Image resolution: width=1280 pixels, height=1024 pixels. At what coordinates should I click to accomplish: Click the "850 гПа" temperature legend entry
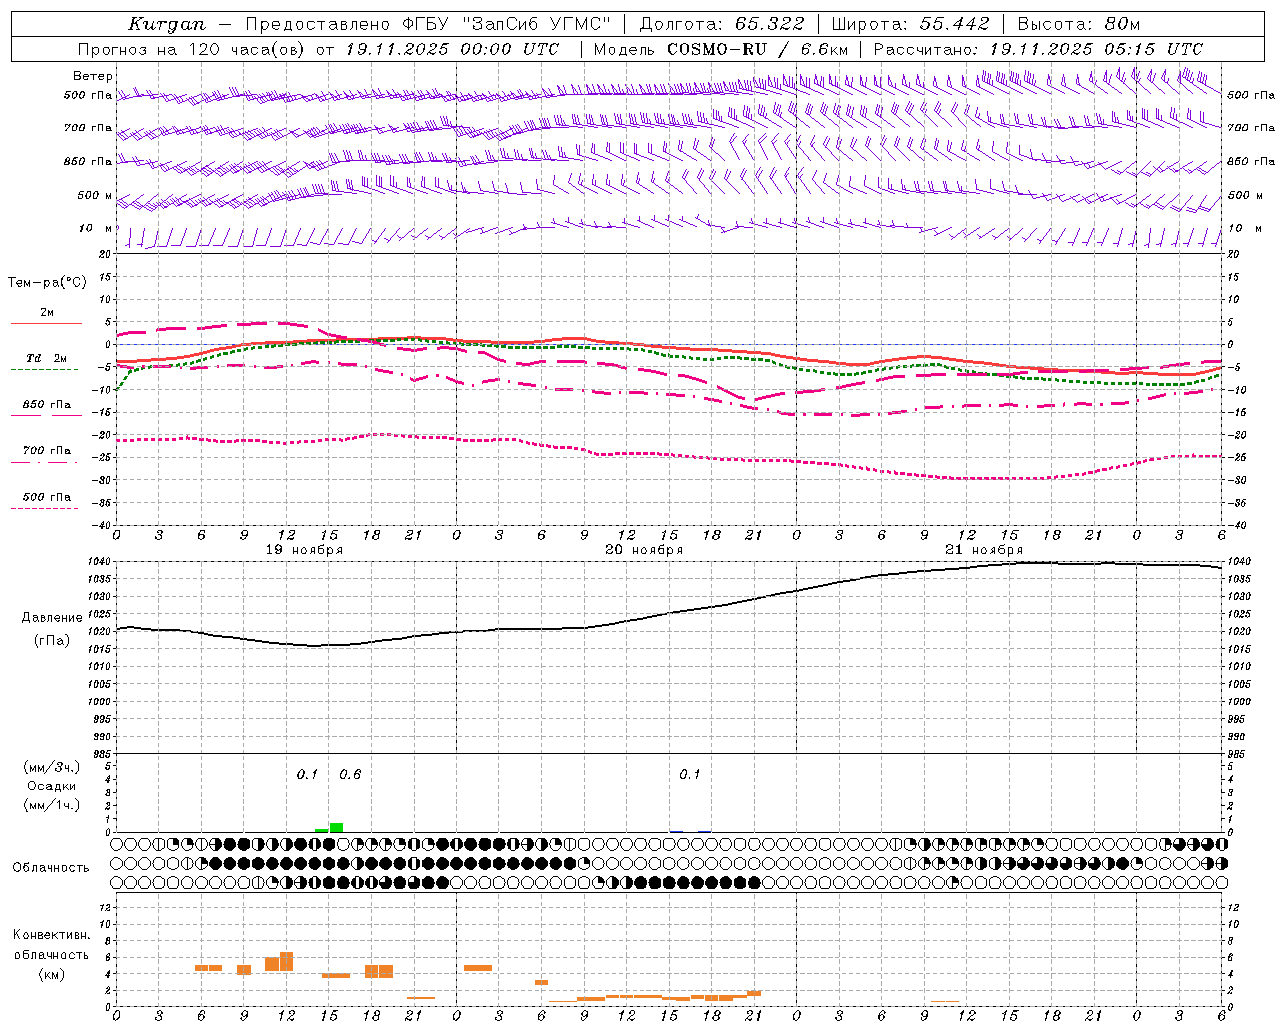point(47,404)
